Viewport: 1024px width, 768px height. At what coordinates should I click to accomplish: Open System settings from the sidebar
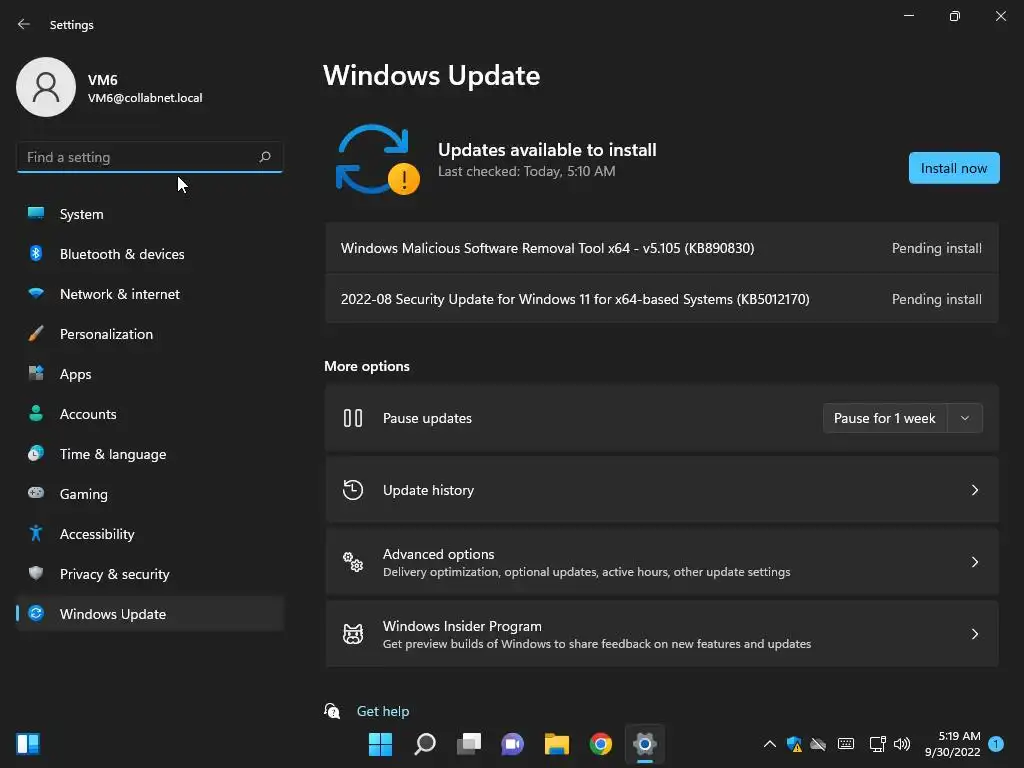coord(150,214)
